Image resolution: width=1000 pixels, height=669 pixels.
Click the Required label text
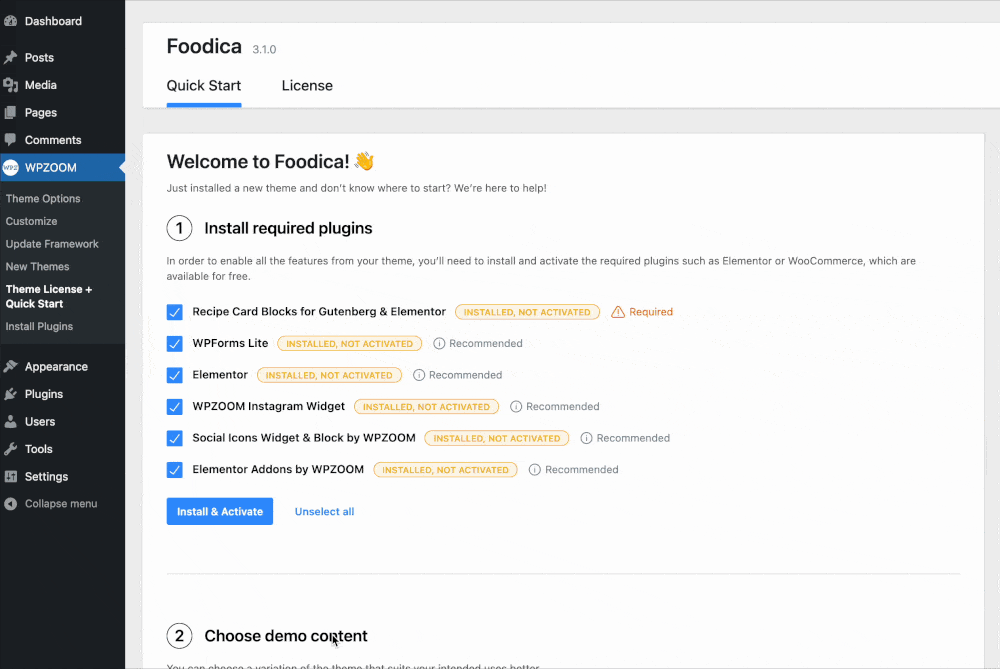click(651, 312)
